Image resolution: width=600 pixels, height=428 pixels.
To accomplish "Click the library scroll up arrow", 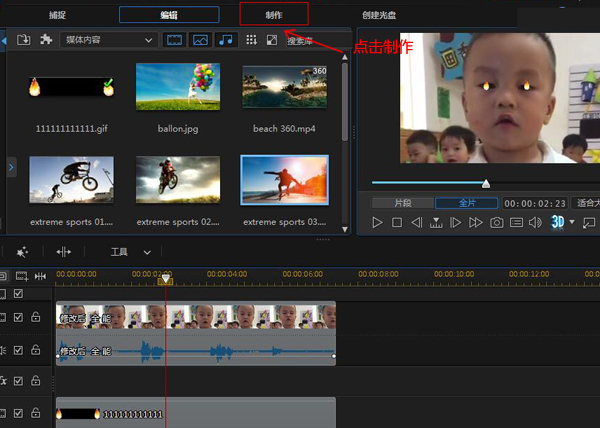I will (345, 57).
